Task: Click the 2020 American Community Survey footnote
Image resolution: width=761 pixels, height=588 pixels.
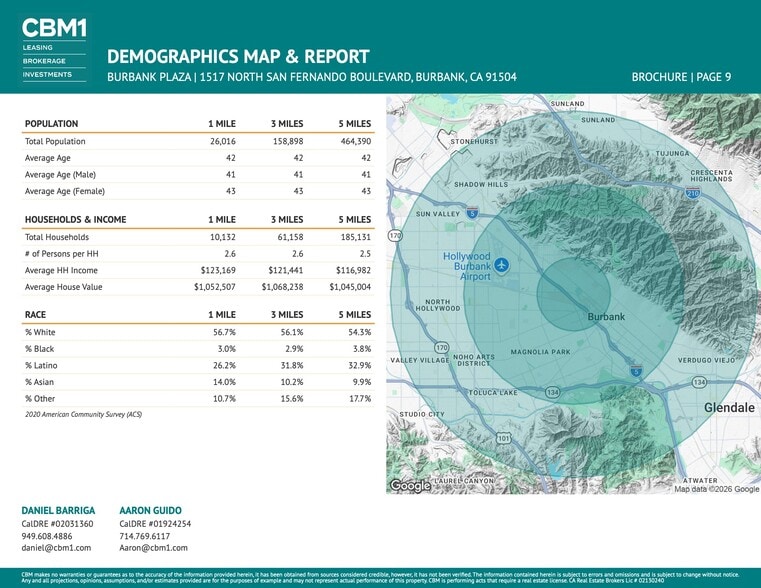Action: click(x=83, y=414)
